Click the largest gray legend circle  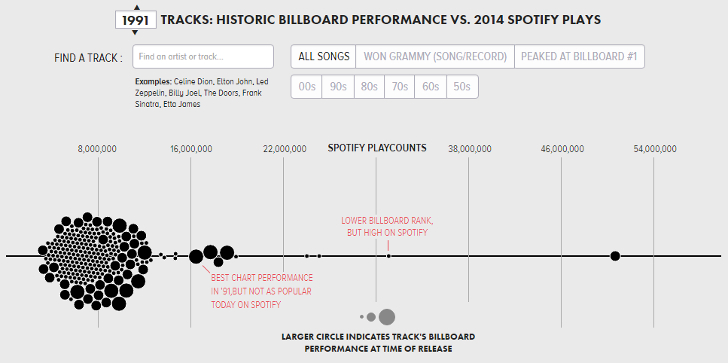(x=387, y=317)
